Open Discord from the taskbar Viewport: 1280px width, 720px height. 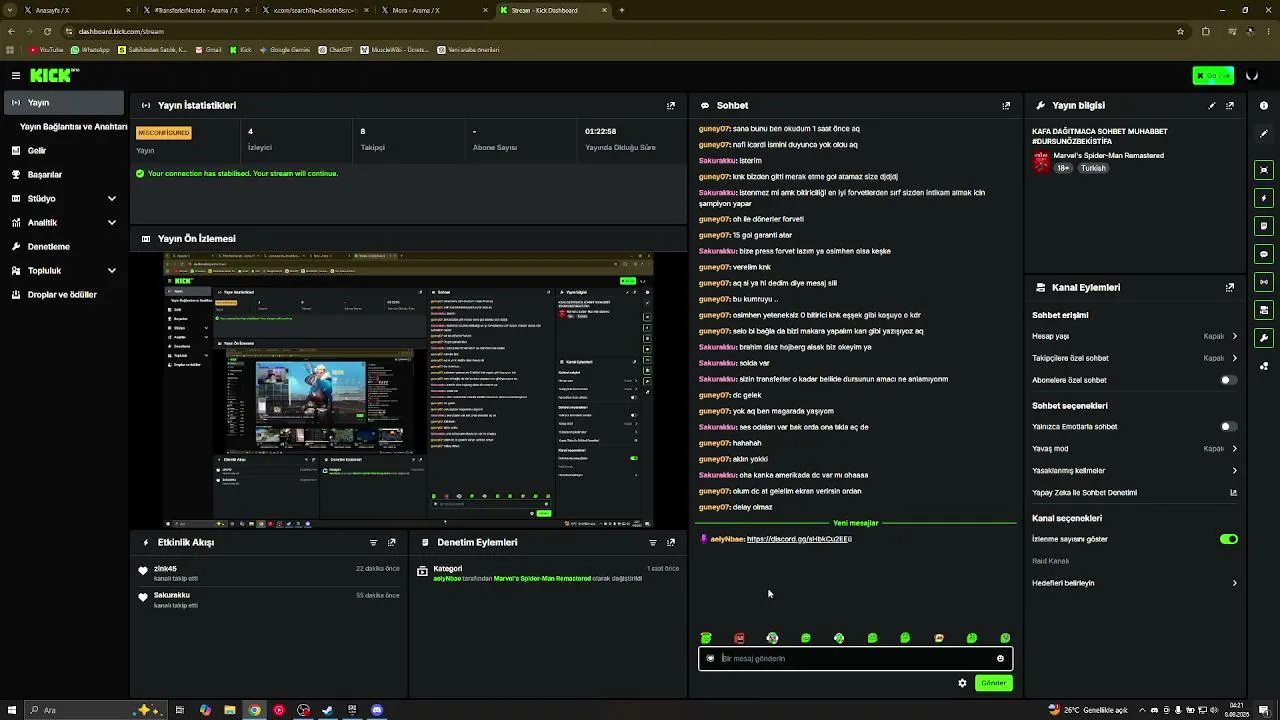(377, 710)
